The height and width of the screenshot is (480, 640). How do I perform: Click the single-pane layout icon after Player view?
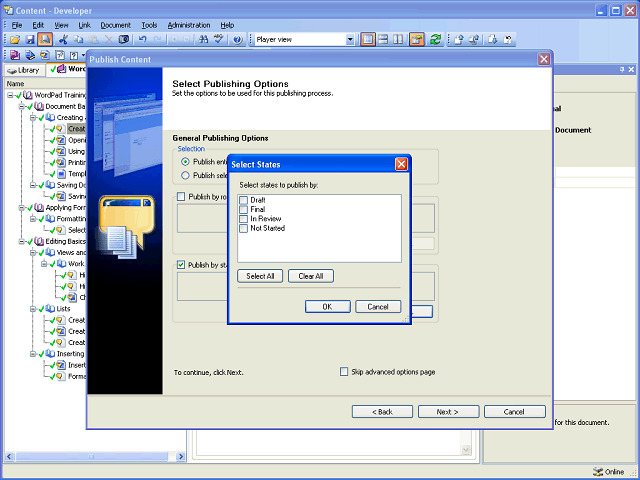368,40
